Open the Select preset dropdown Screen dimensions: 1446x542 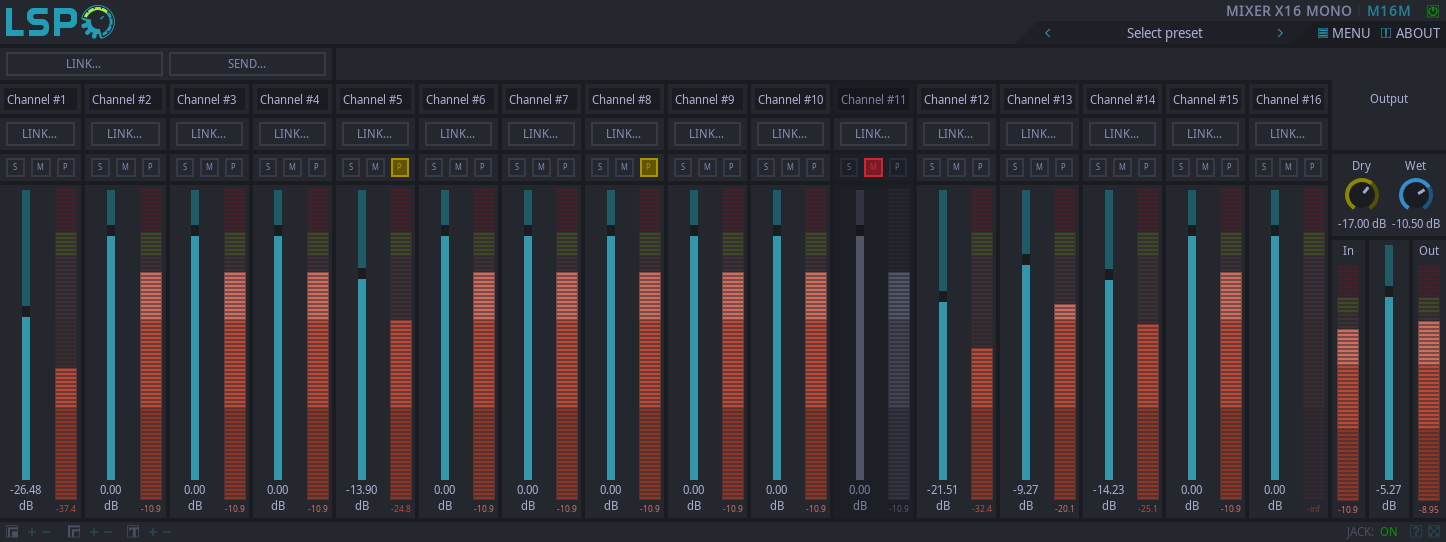pyautogui.click(x=1164, y=33)
